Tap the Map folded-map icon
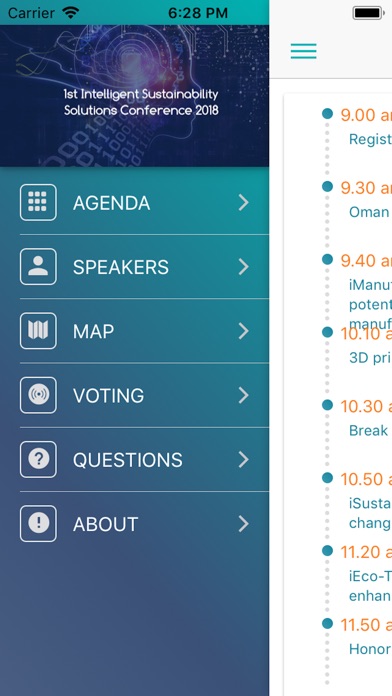The width and height of the screenshot is (392, 696). point(38,331)
